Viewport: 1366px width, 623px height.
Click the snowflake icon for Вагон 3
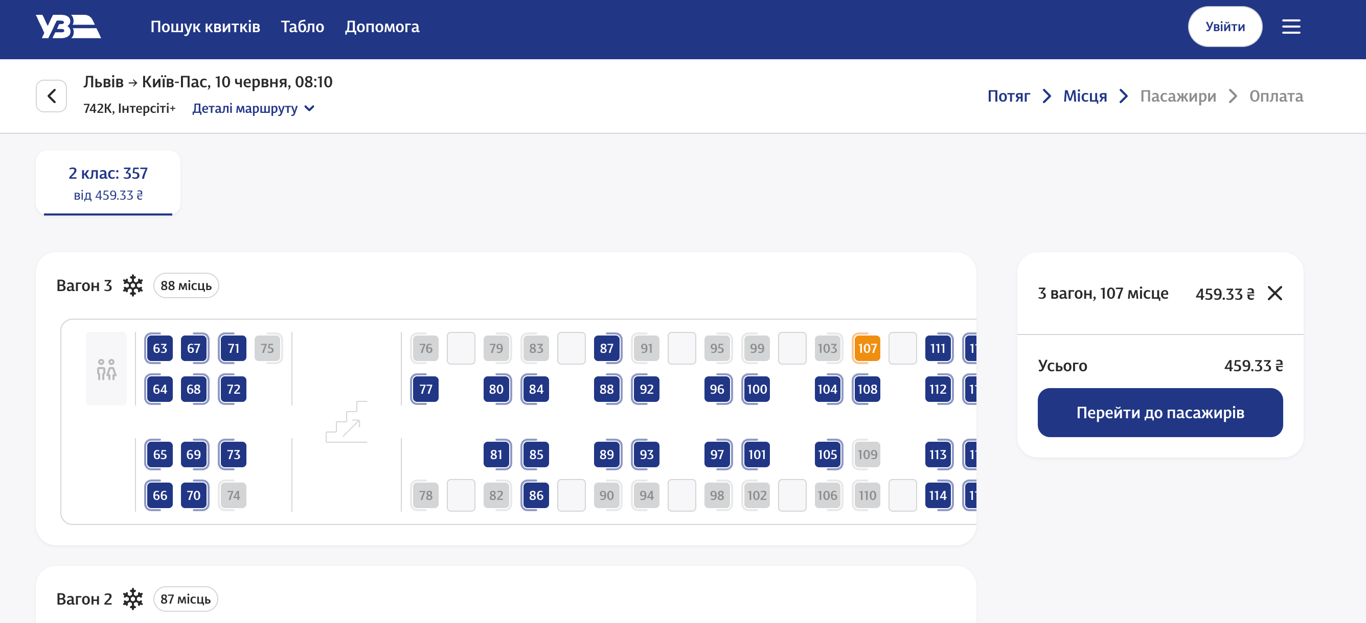[x=133, y=286]
